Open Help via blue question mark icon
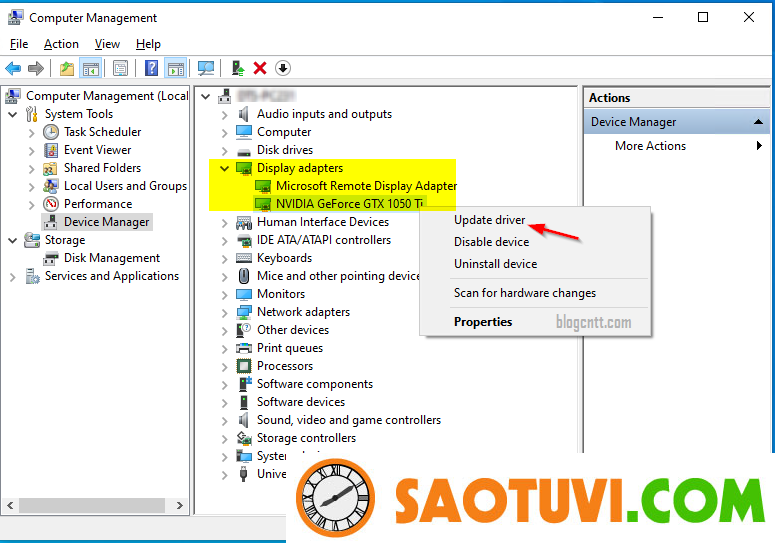 coord(151,68)
